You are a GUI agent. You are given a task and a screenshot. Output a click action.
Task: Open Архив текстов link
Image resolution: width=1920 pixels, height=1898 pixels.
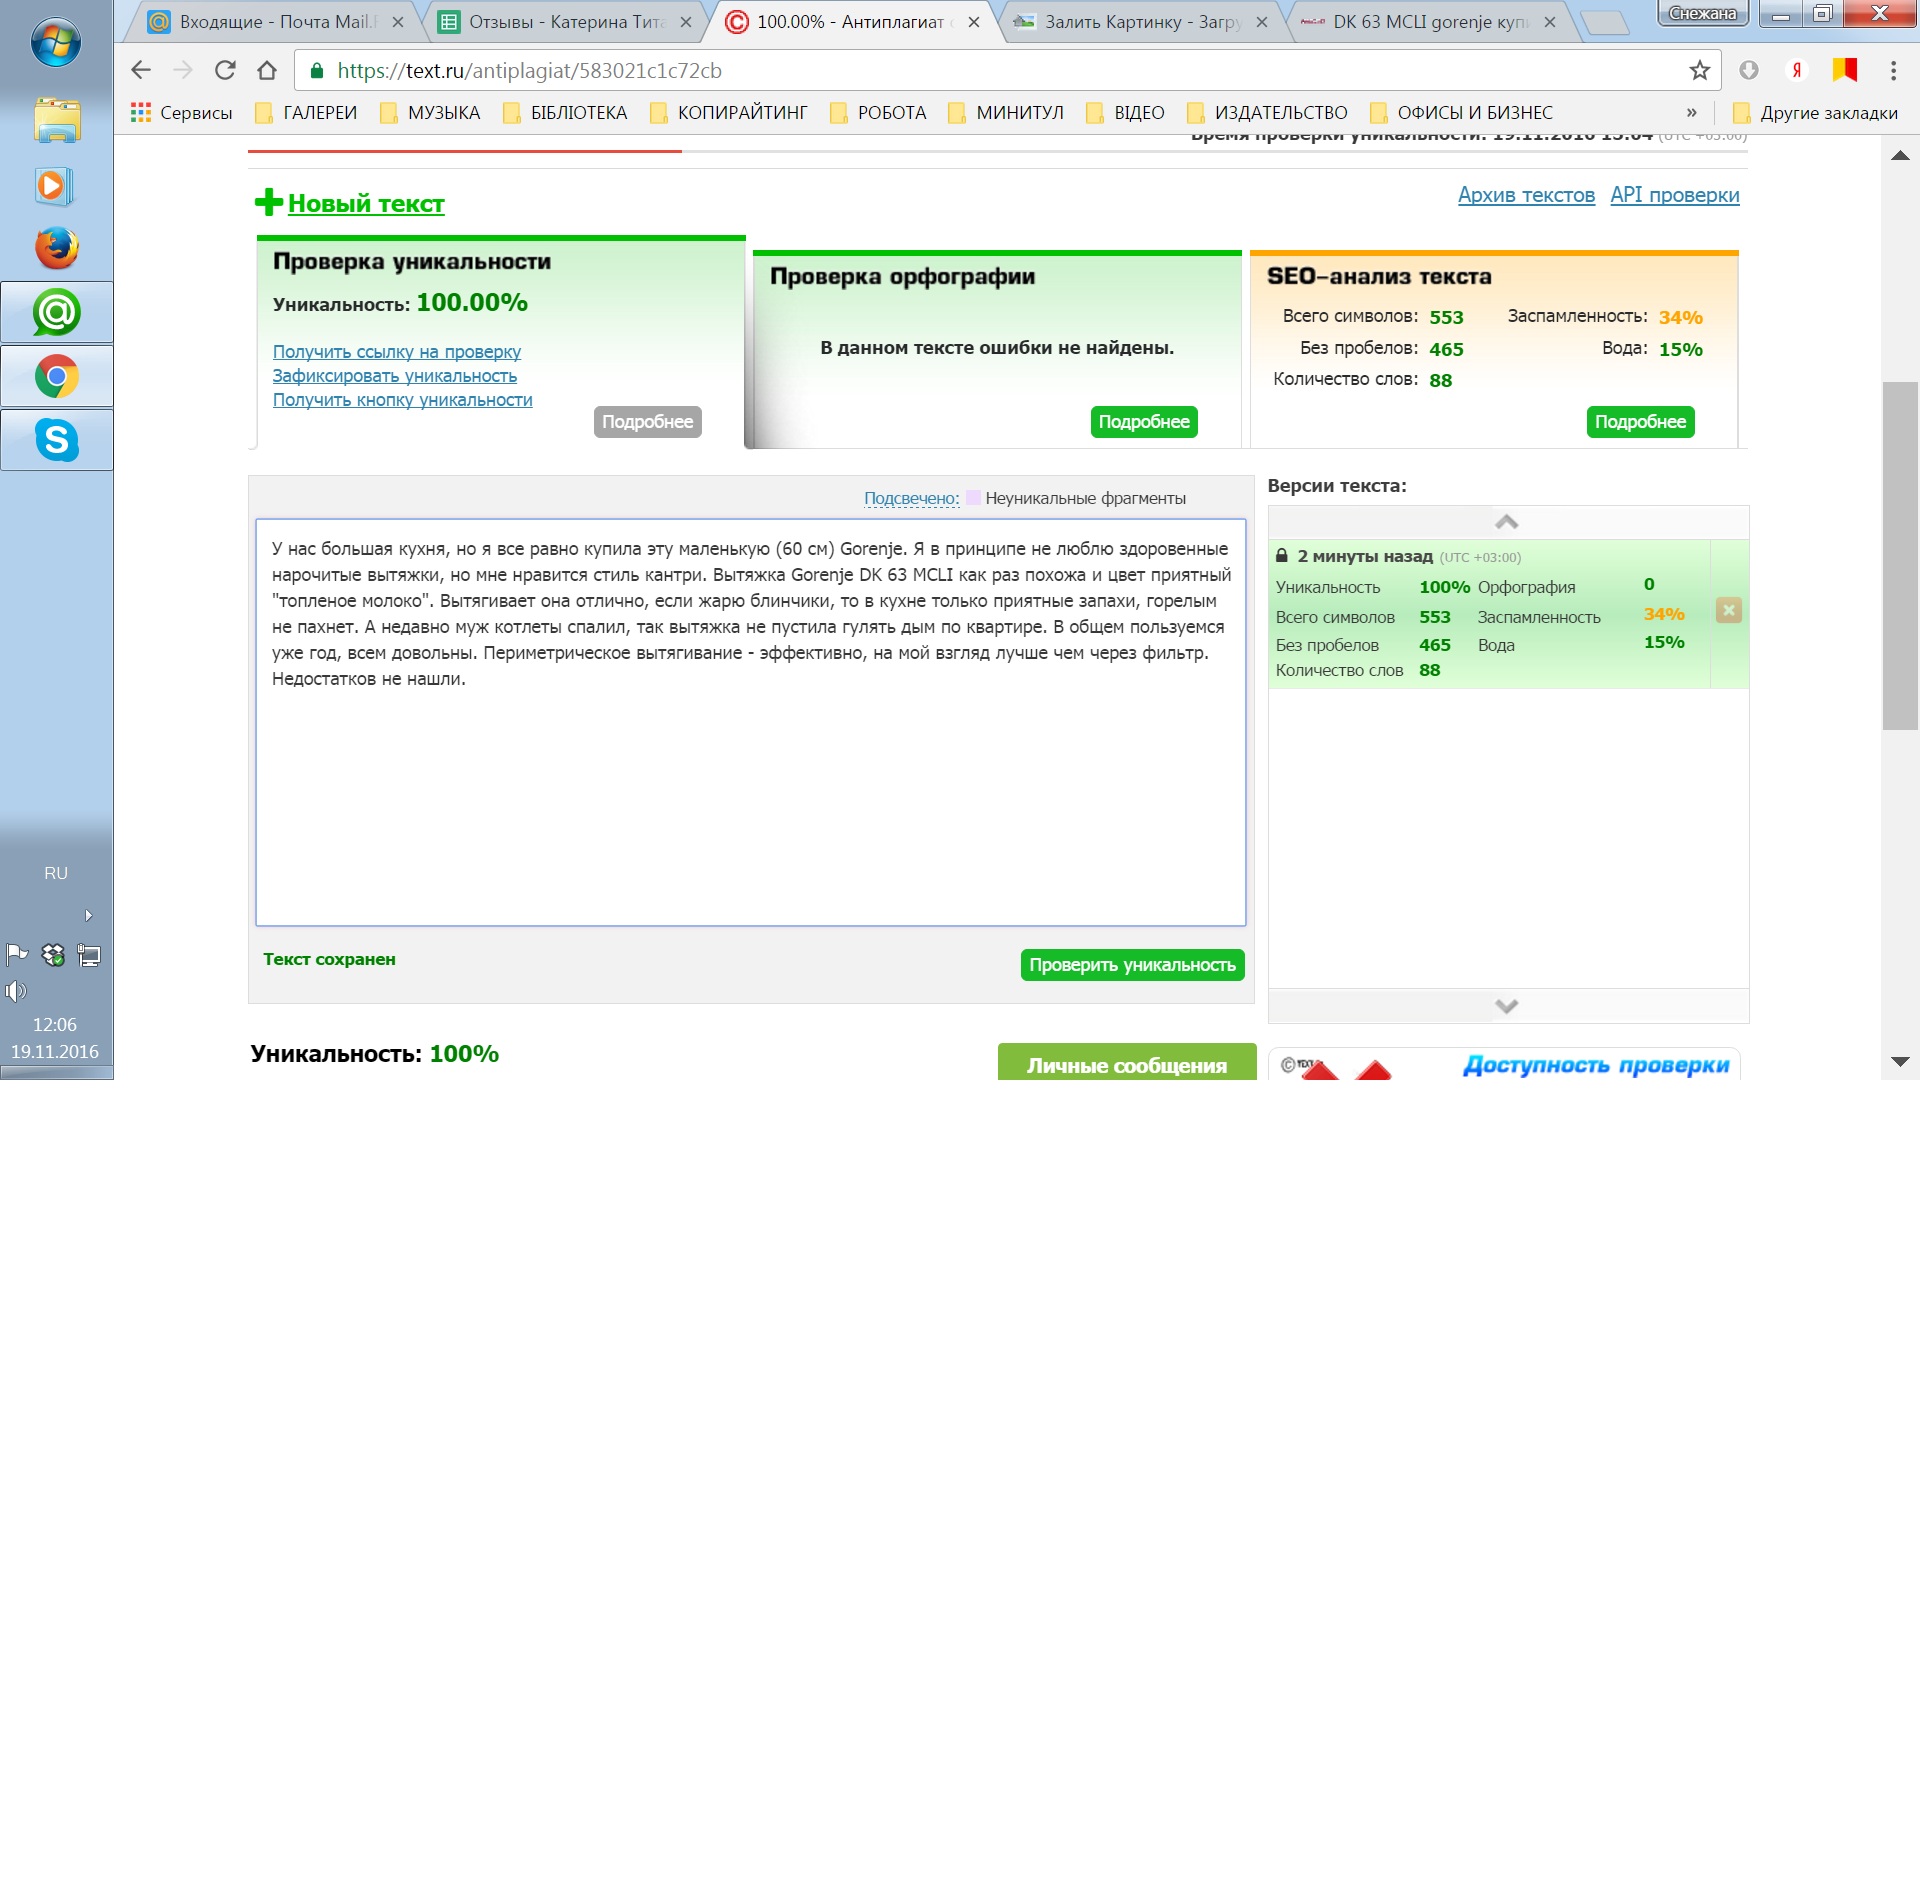pos(1525,195)
